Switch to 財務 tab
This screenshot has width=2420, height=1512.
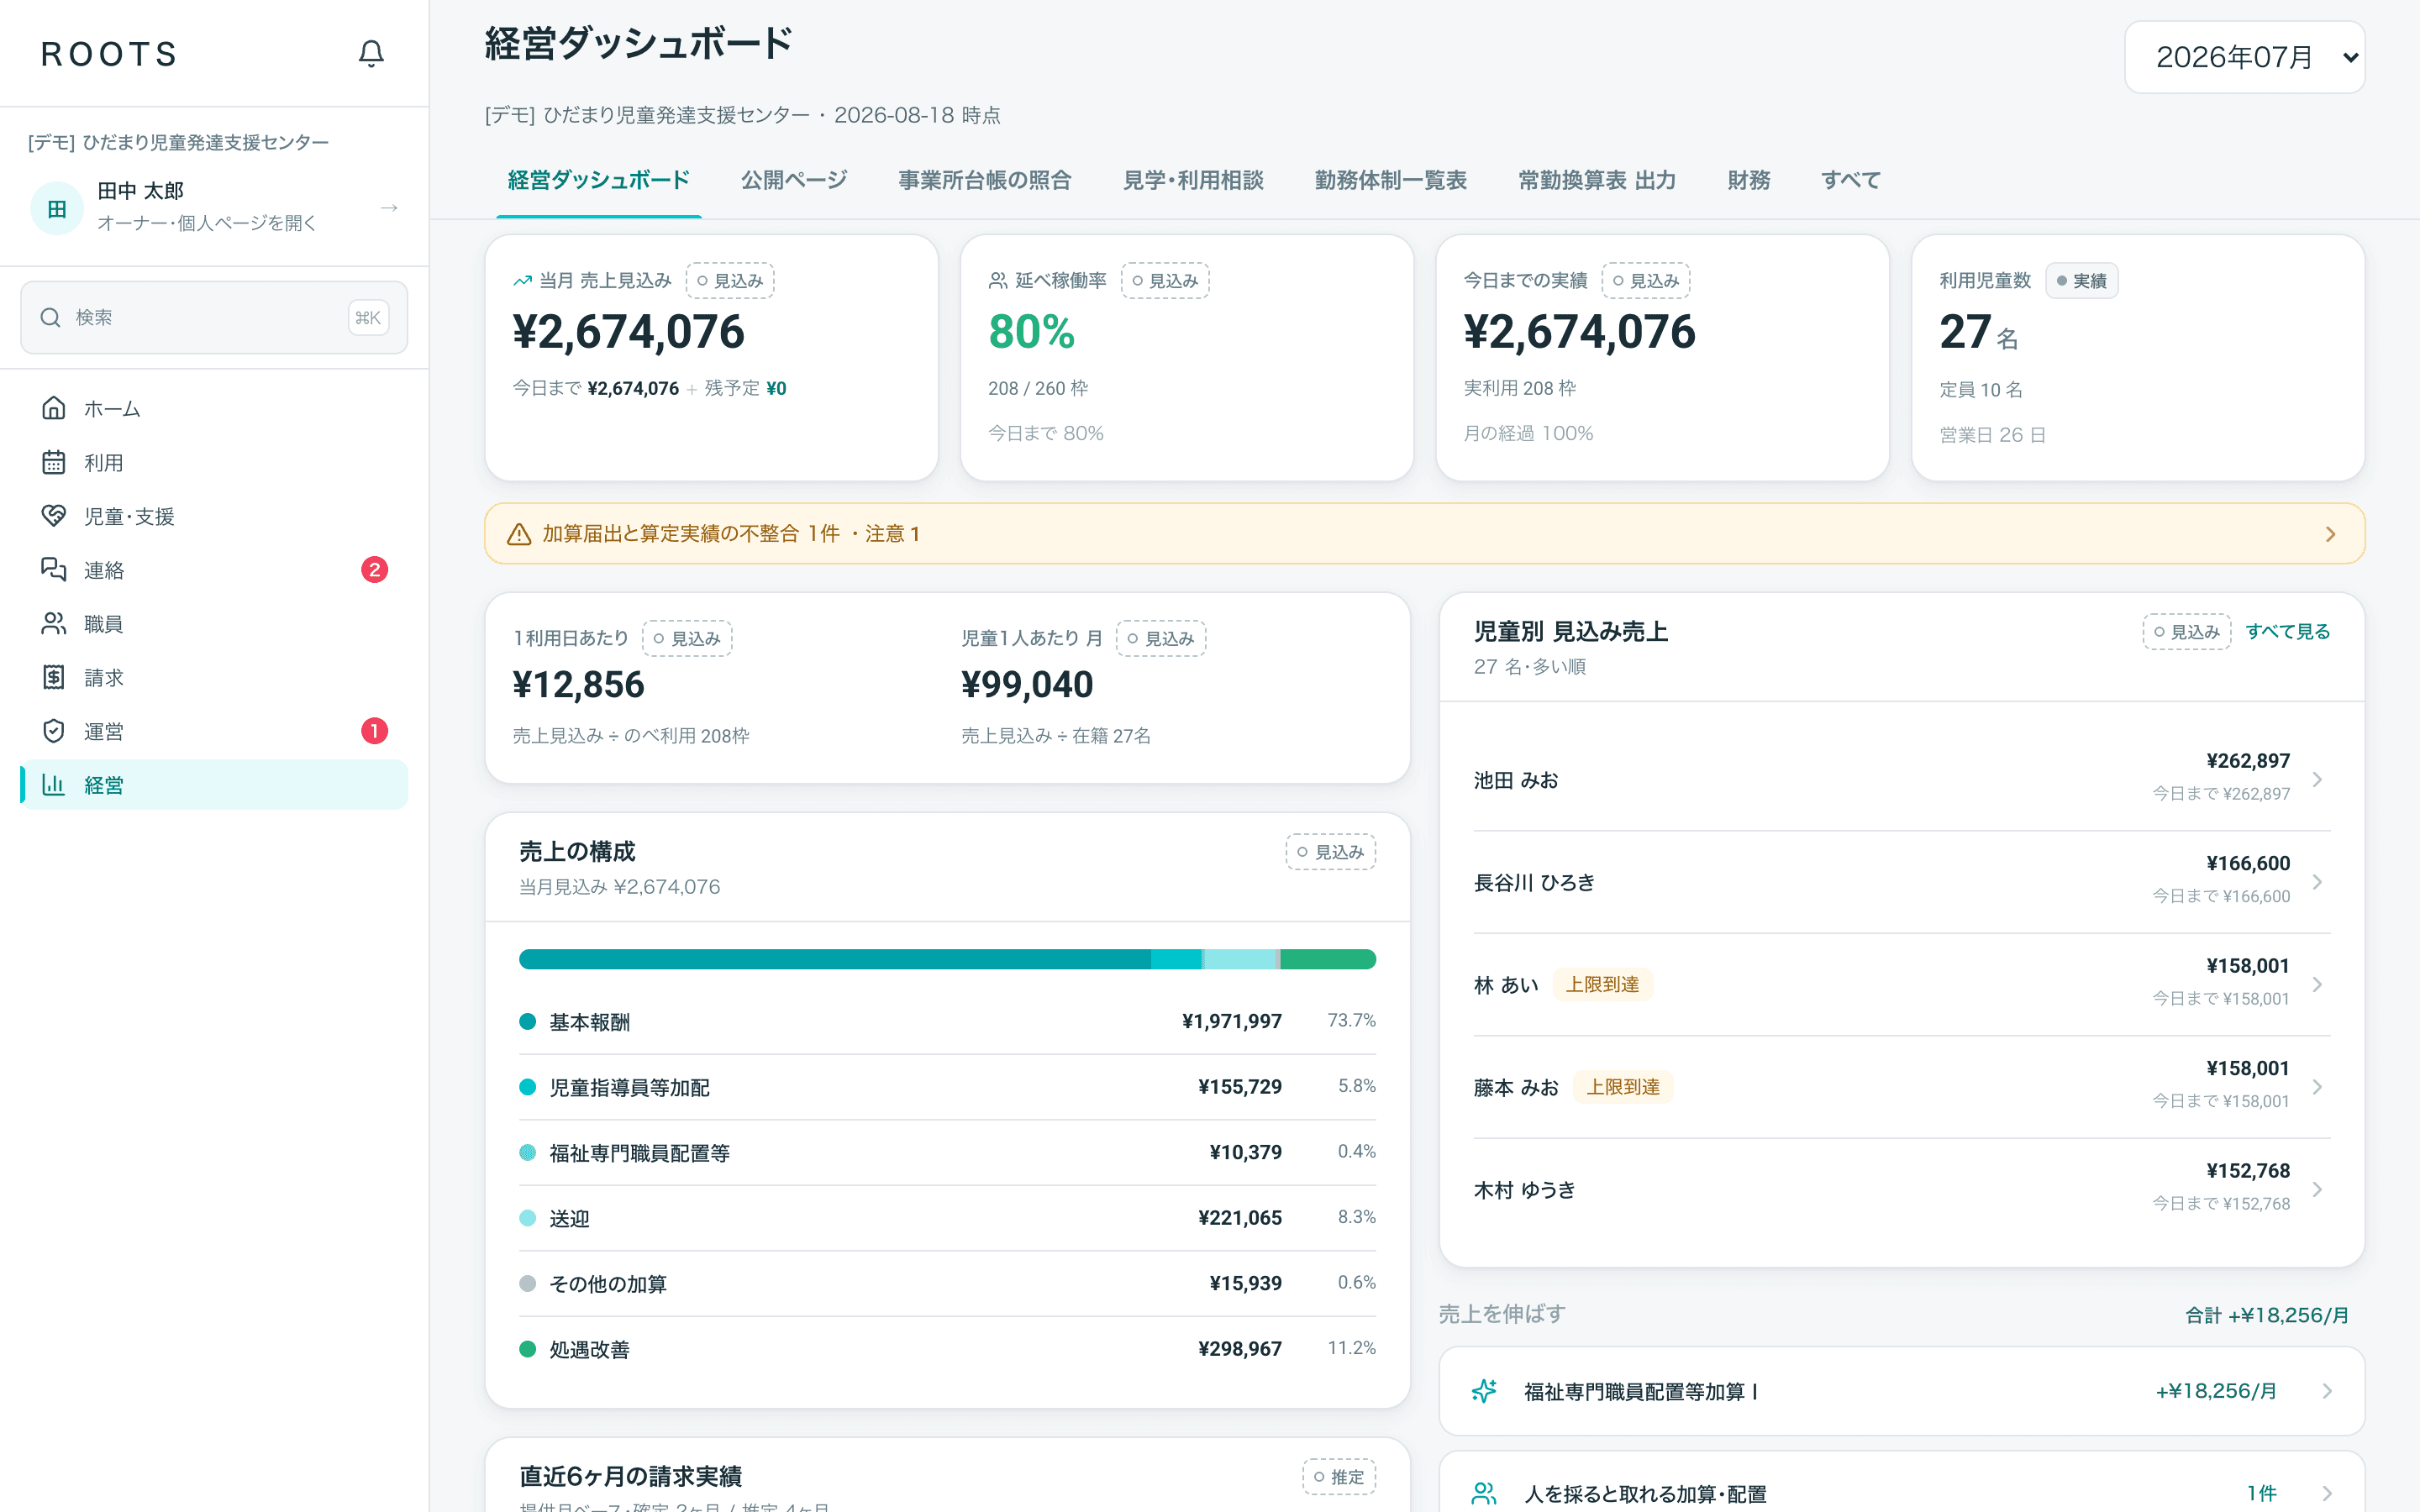coord(1748,180)
